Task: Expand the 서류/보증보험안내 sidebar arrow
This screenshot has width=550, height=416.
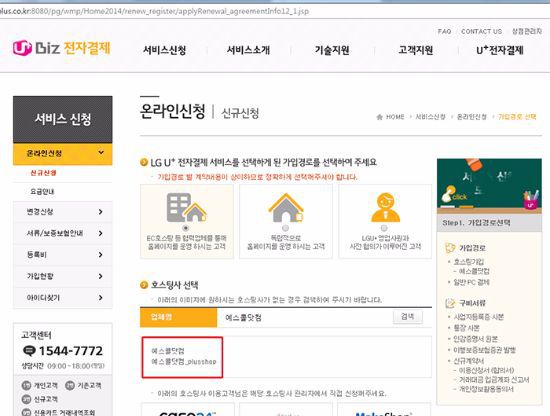Action: pos(101,233)
